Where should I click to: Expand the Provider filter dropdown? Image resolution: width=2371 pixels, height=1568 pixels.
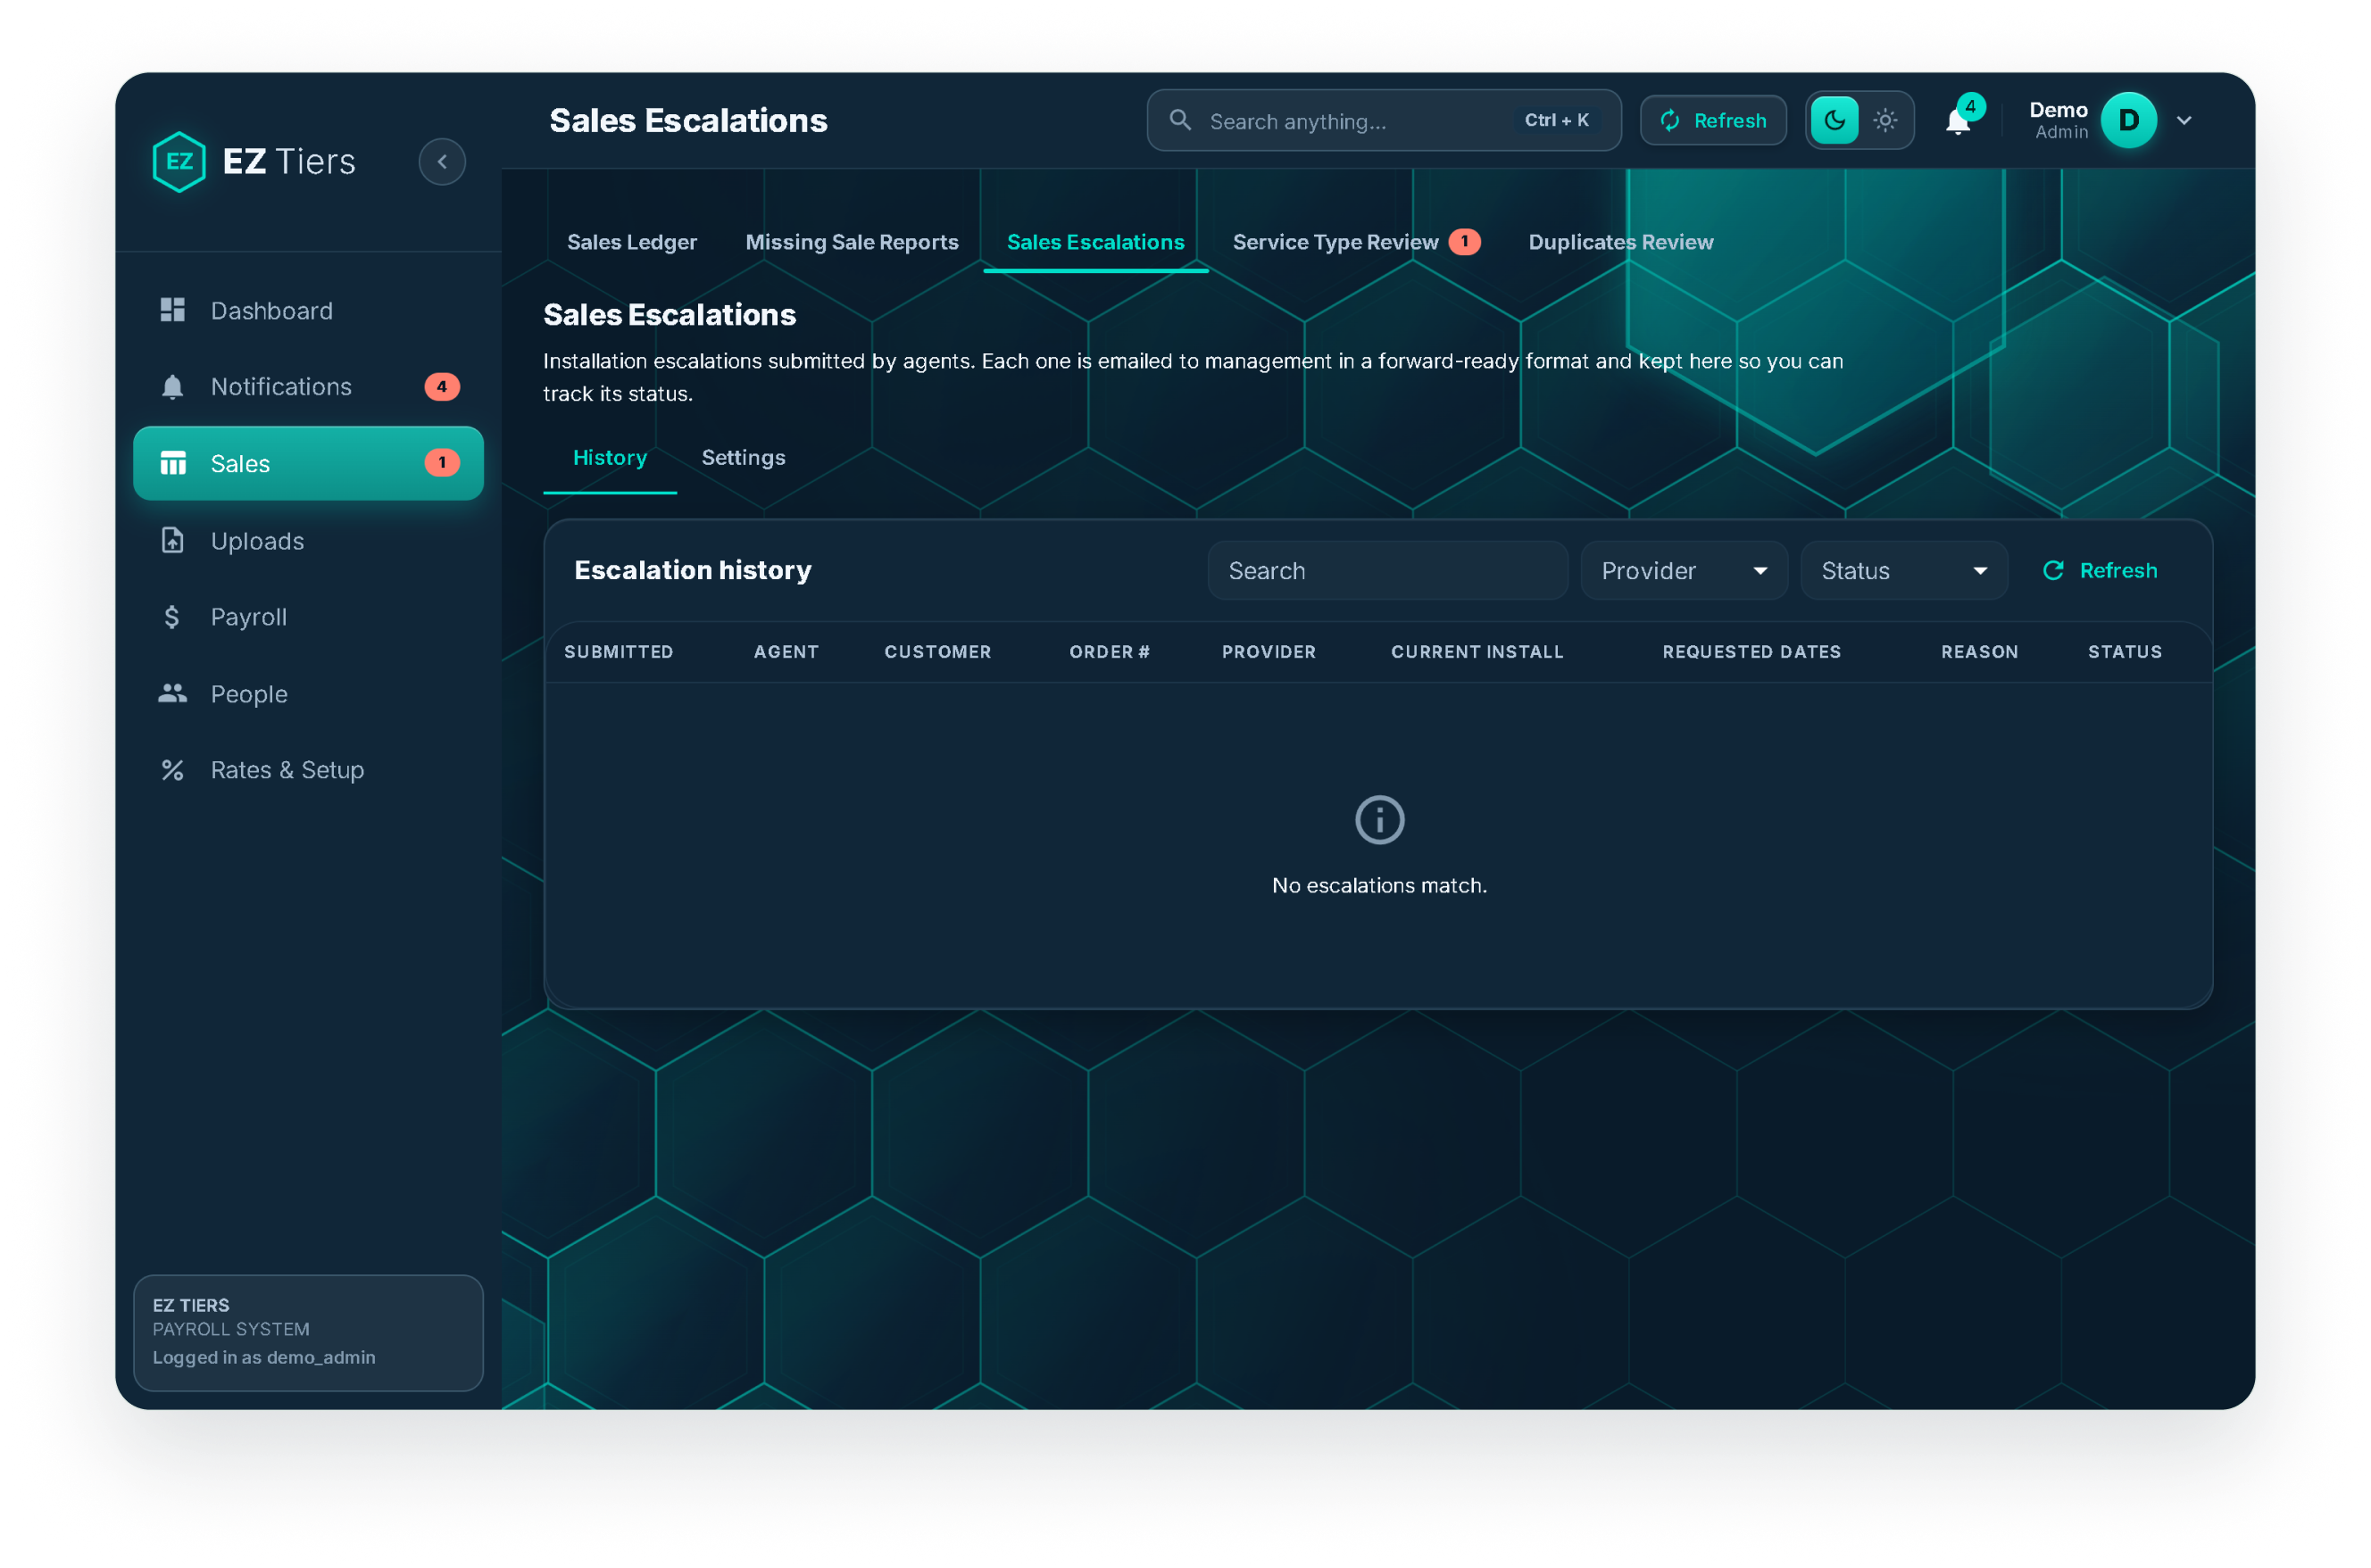pos(1684,571)
